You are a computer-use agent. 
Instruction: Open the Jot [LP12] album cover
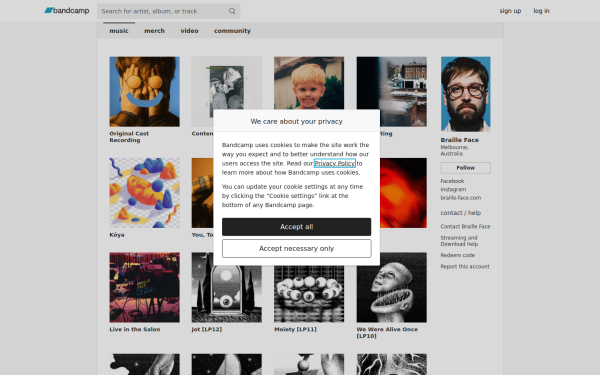227,294
